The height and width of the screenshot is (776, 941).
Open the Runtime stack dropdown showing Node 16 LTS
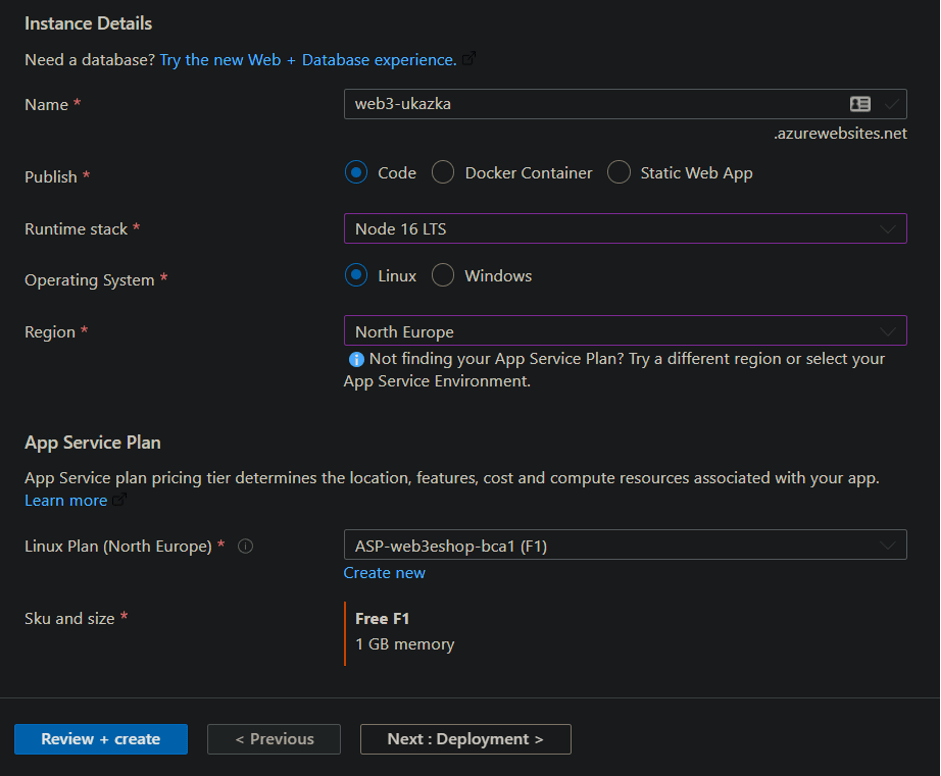pyautogui.click(x=625, y=229)
